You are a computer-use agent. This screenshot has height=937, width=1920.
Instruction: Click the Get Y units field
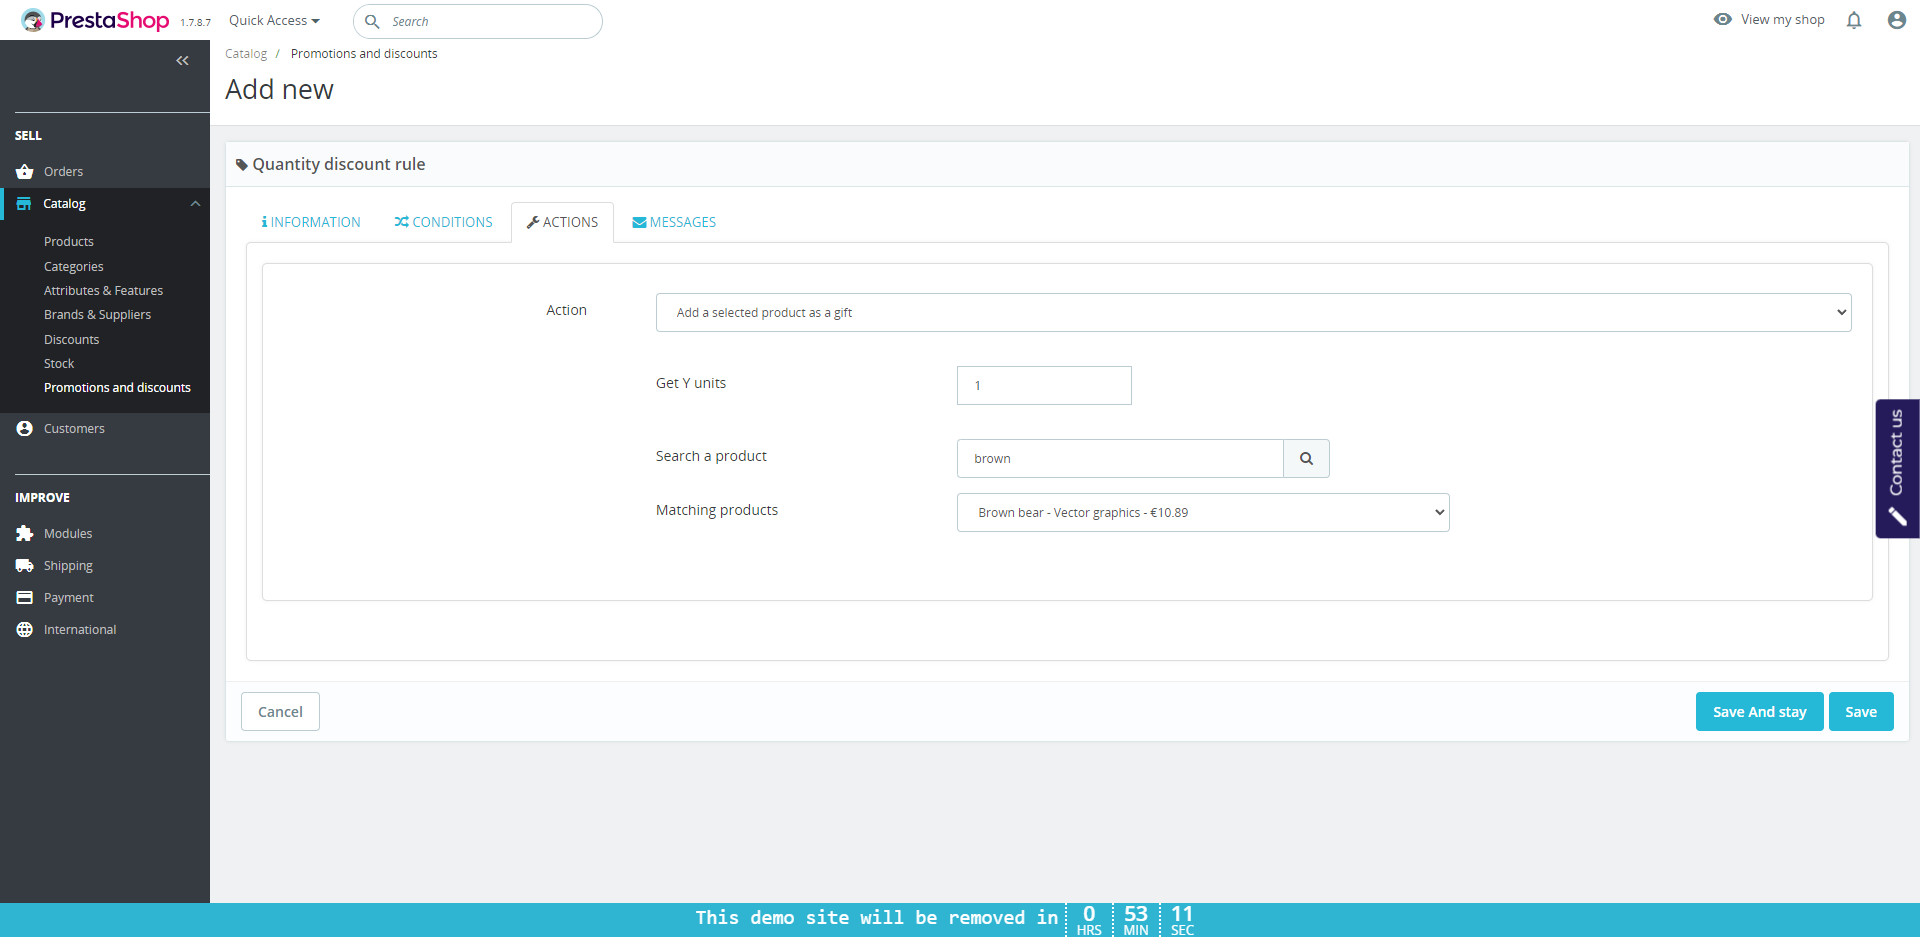tap(1044, 385)
